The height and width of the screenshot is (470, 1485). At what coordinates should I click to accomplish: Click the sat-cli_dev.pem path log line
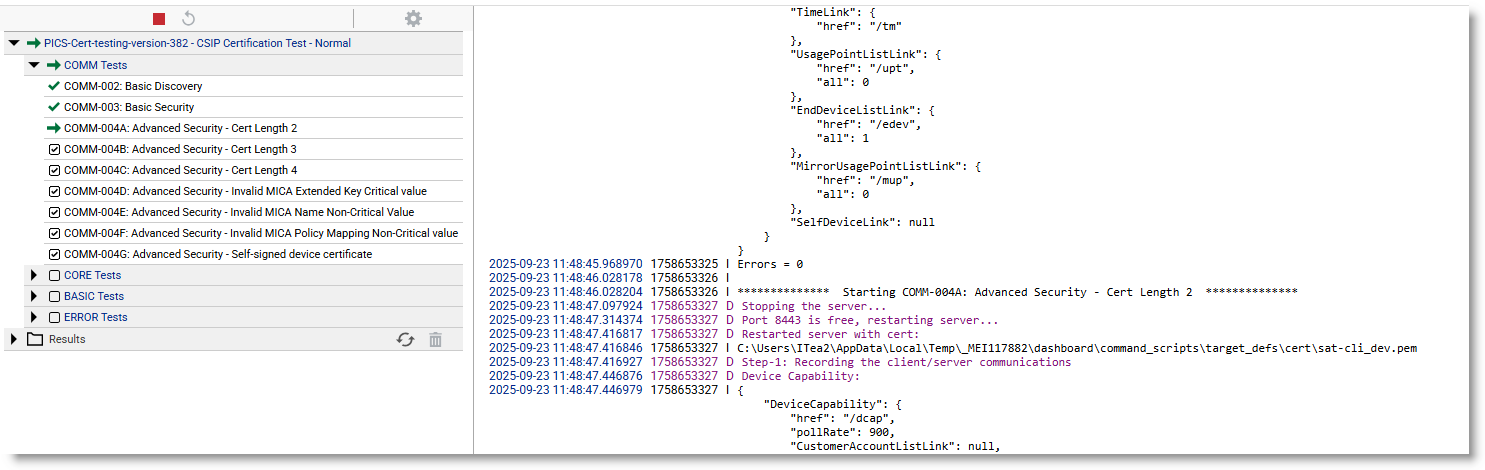pos(1077,348)
